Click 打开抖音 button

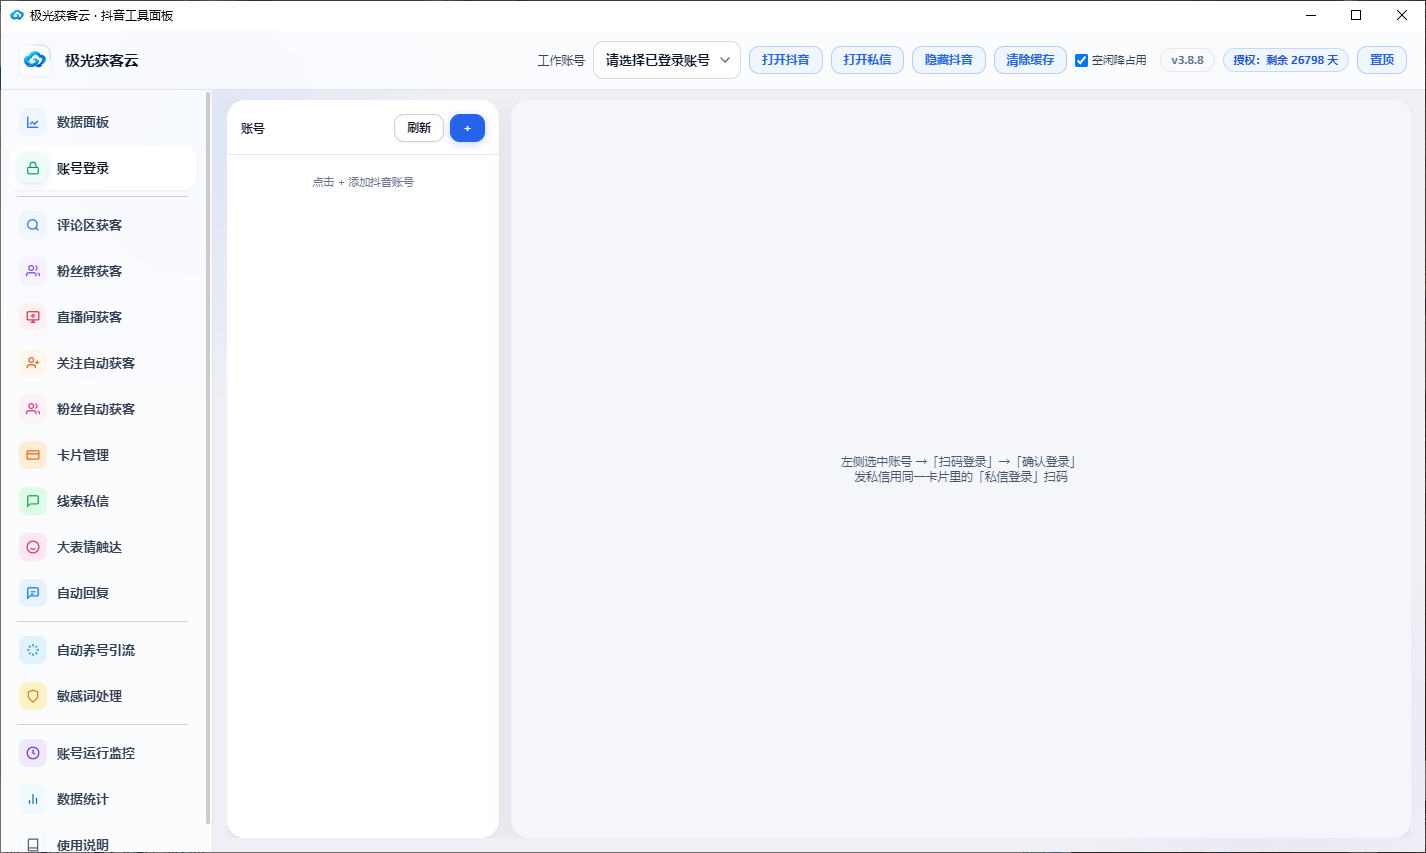coord(786,60)
